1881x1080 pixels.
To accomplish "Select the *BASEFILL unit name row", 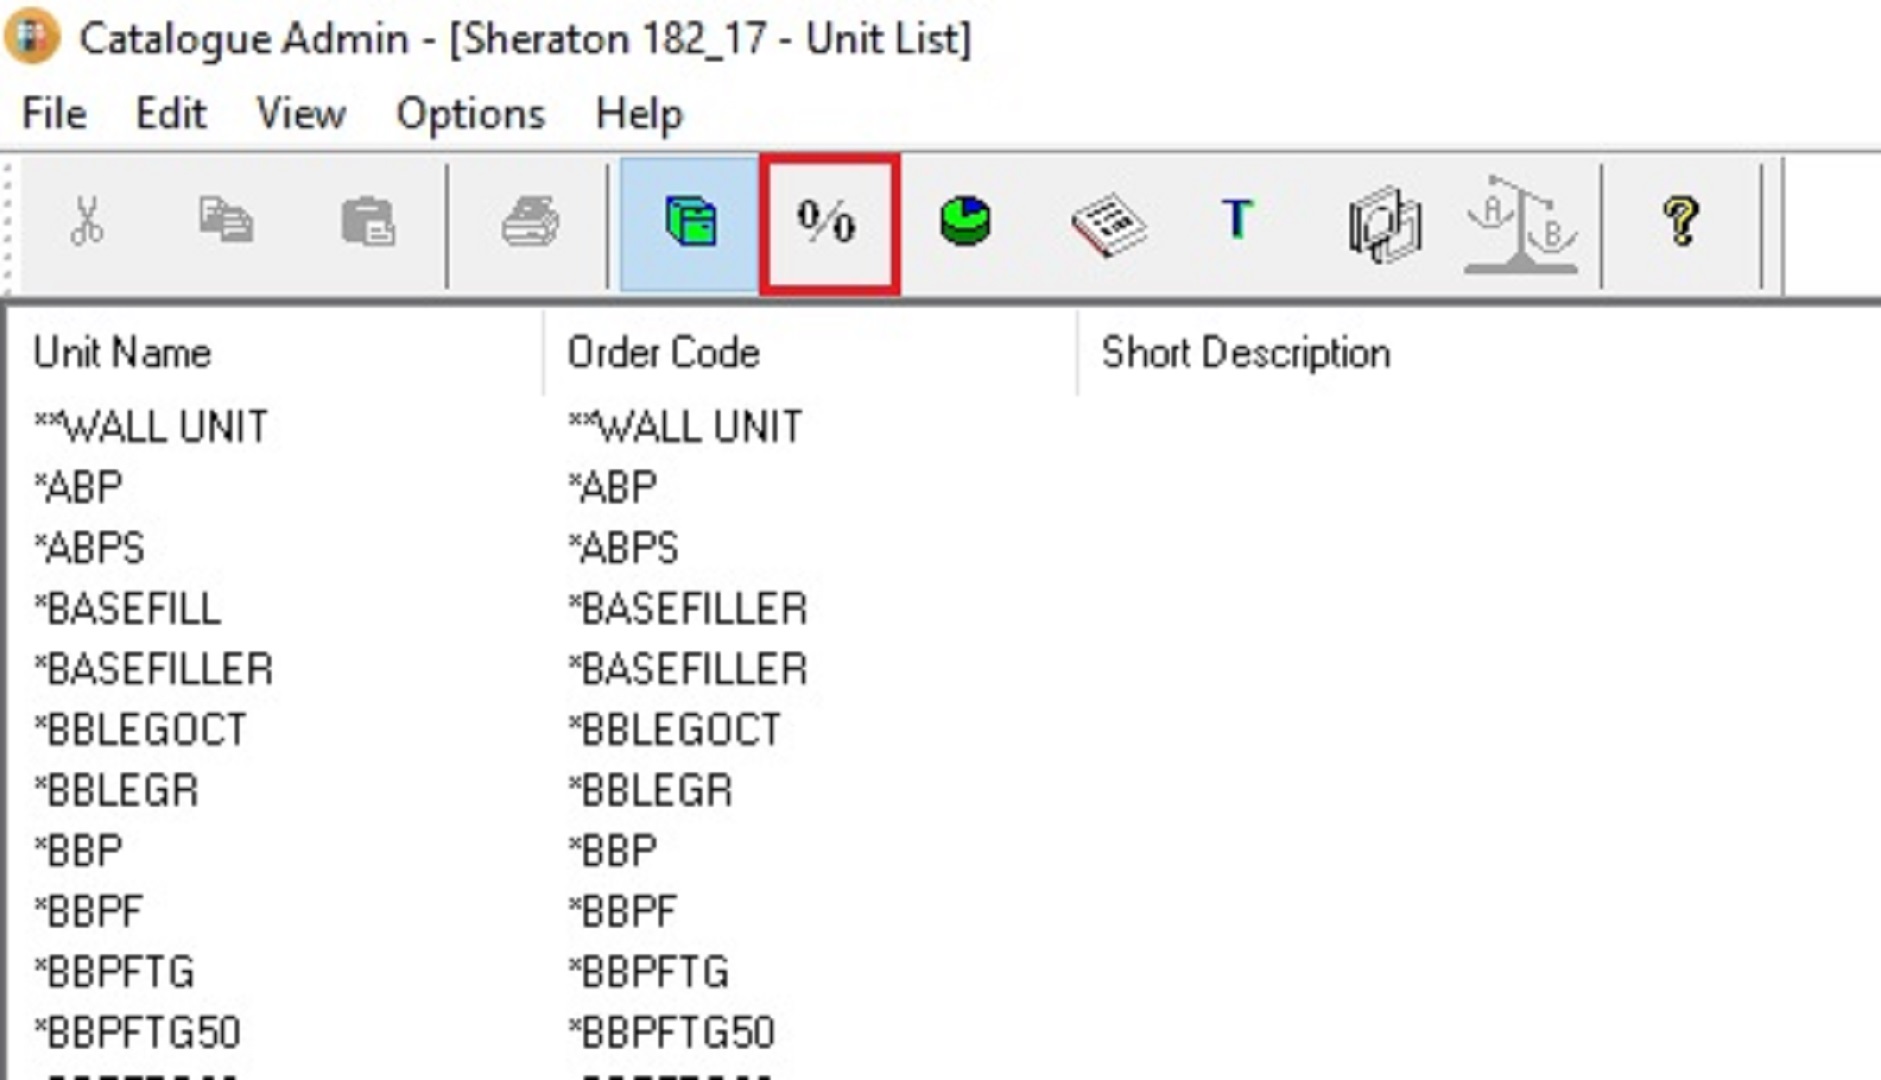I will (127, 609).
